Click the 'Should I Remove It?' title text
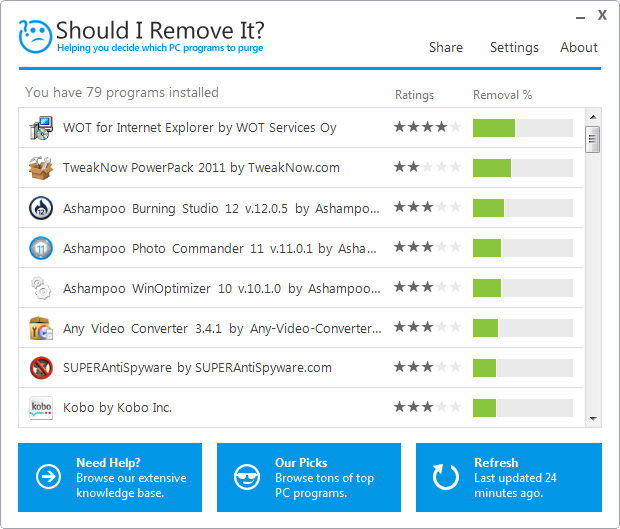Screen dimensions: 620x529 (x=160, y=30)
